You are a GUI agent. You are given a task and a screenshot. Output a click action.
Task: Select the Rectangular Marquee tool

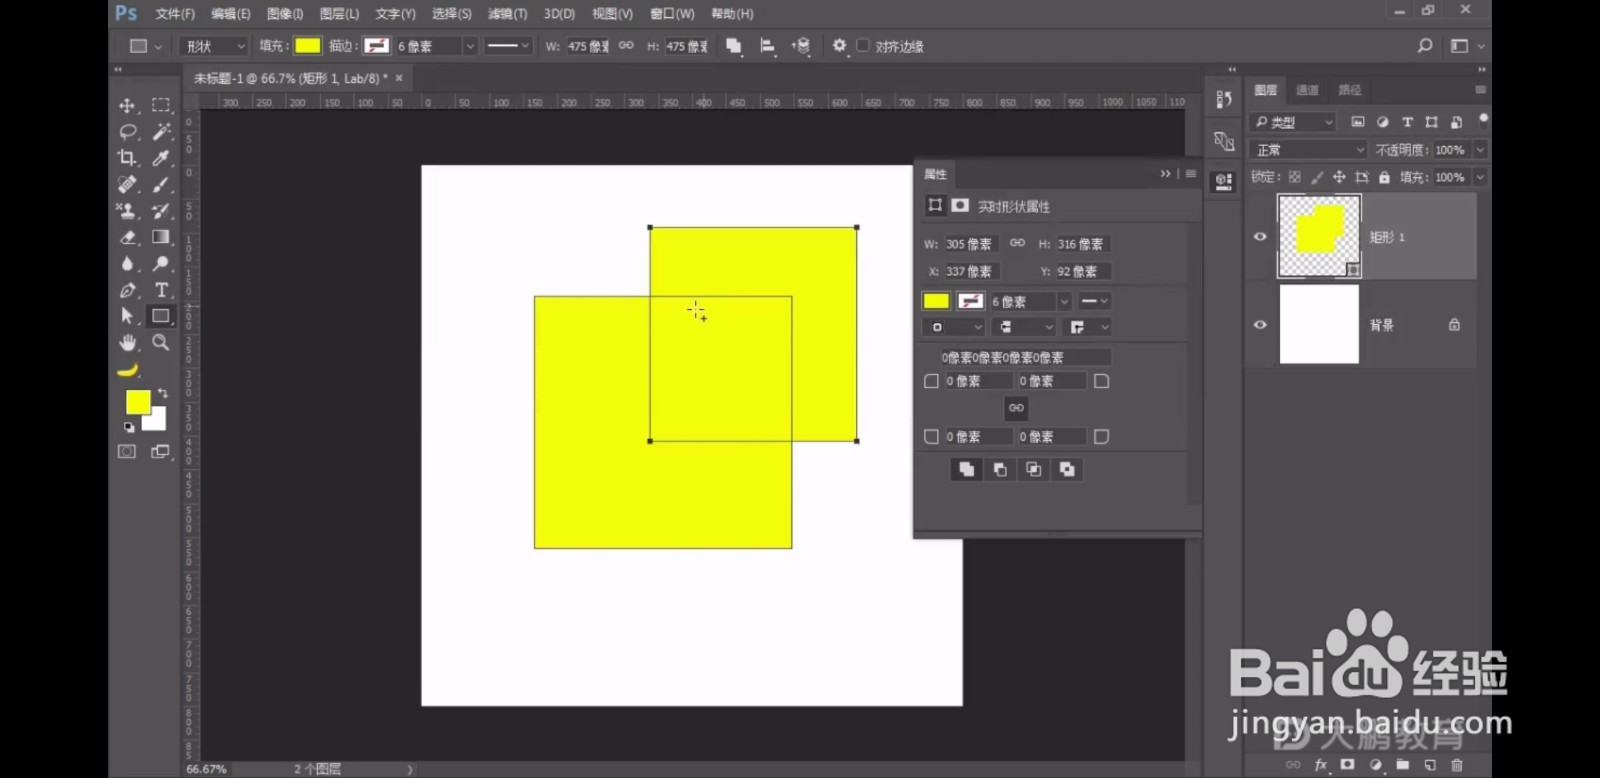click(160, 105)
